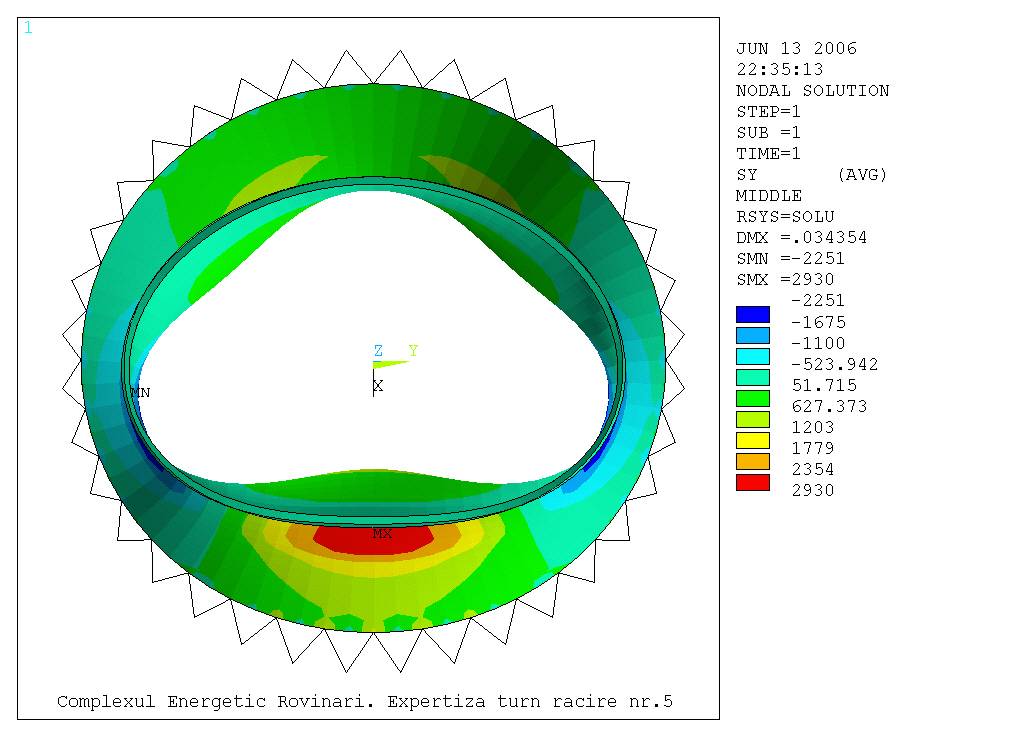
Task: Click the red legend color swatch
Action: (752, 482)
